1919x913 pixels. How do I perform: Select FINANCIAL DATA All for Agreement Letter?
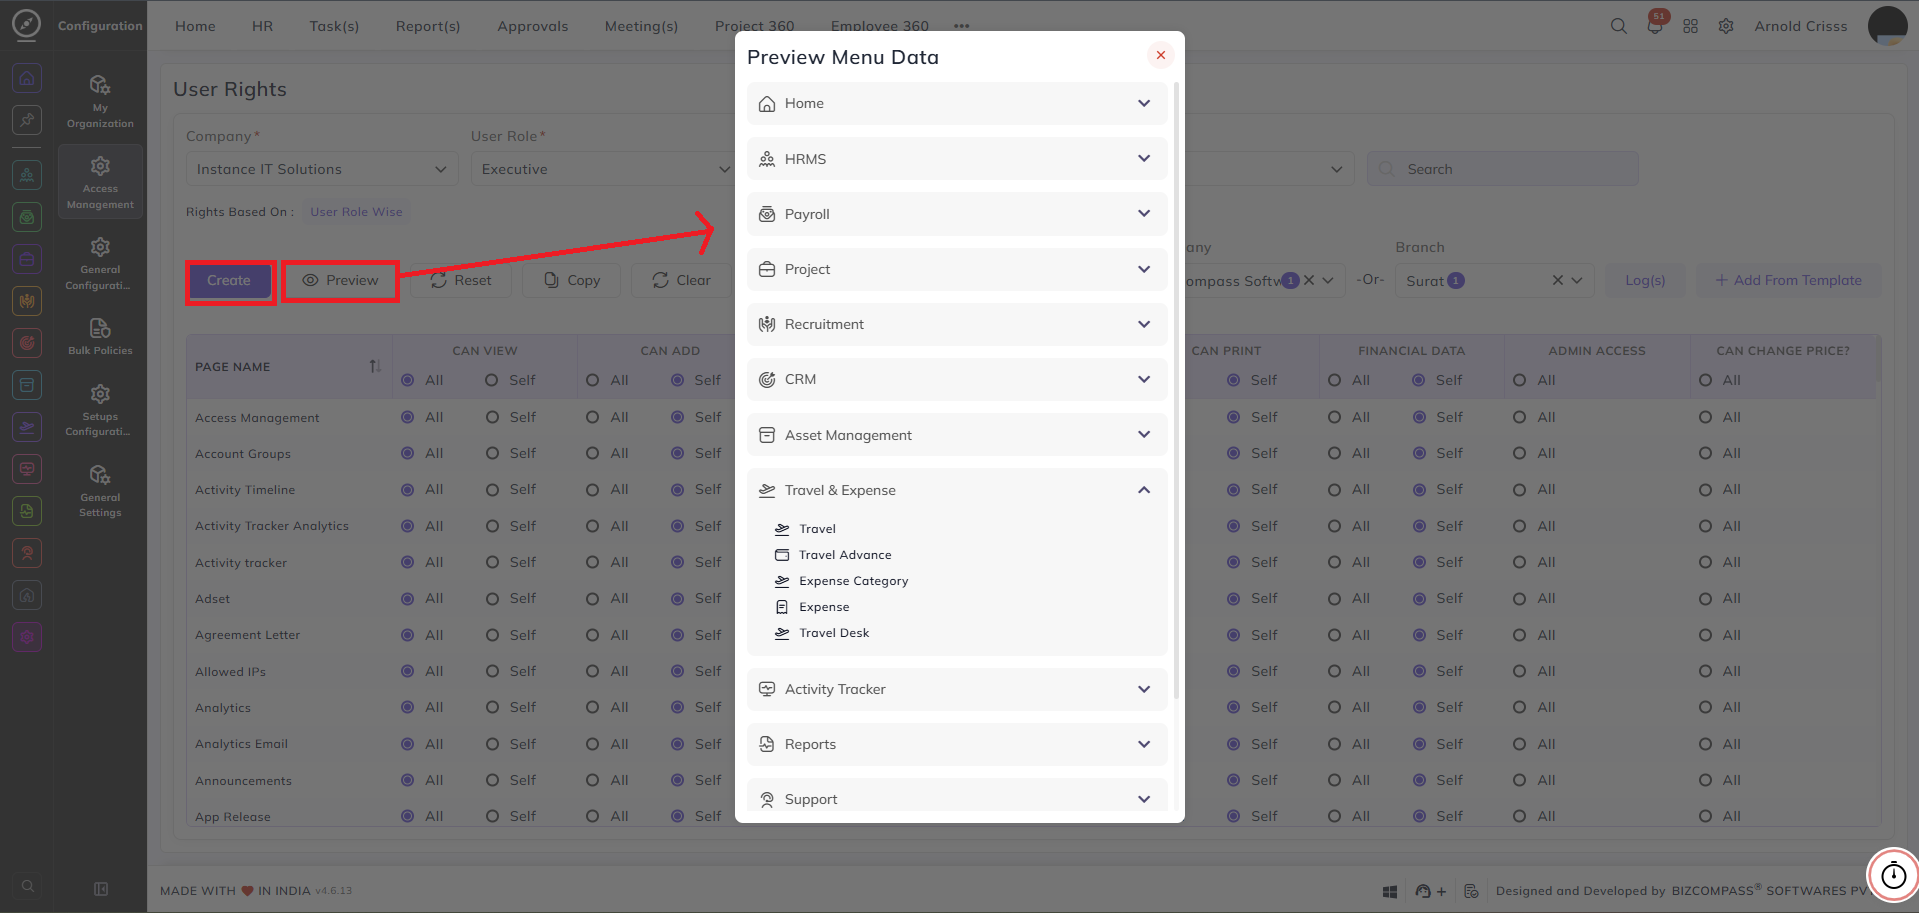(1335, 635)
